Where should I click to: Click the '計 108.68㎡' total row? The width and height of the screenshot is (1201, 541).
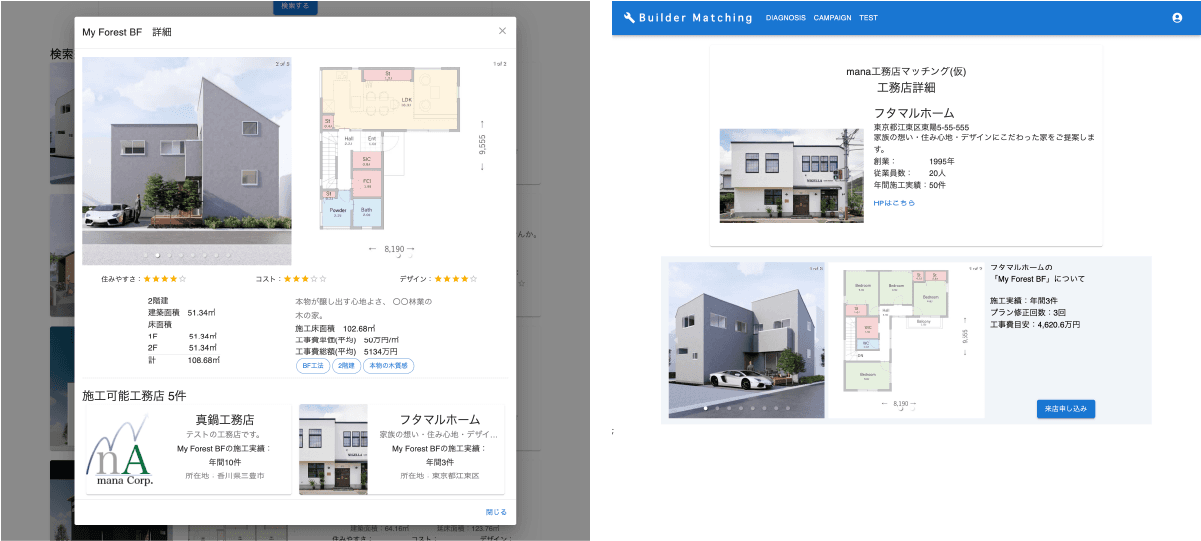(x=184, y=360)
